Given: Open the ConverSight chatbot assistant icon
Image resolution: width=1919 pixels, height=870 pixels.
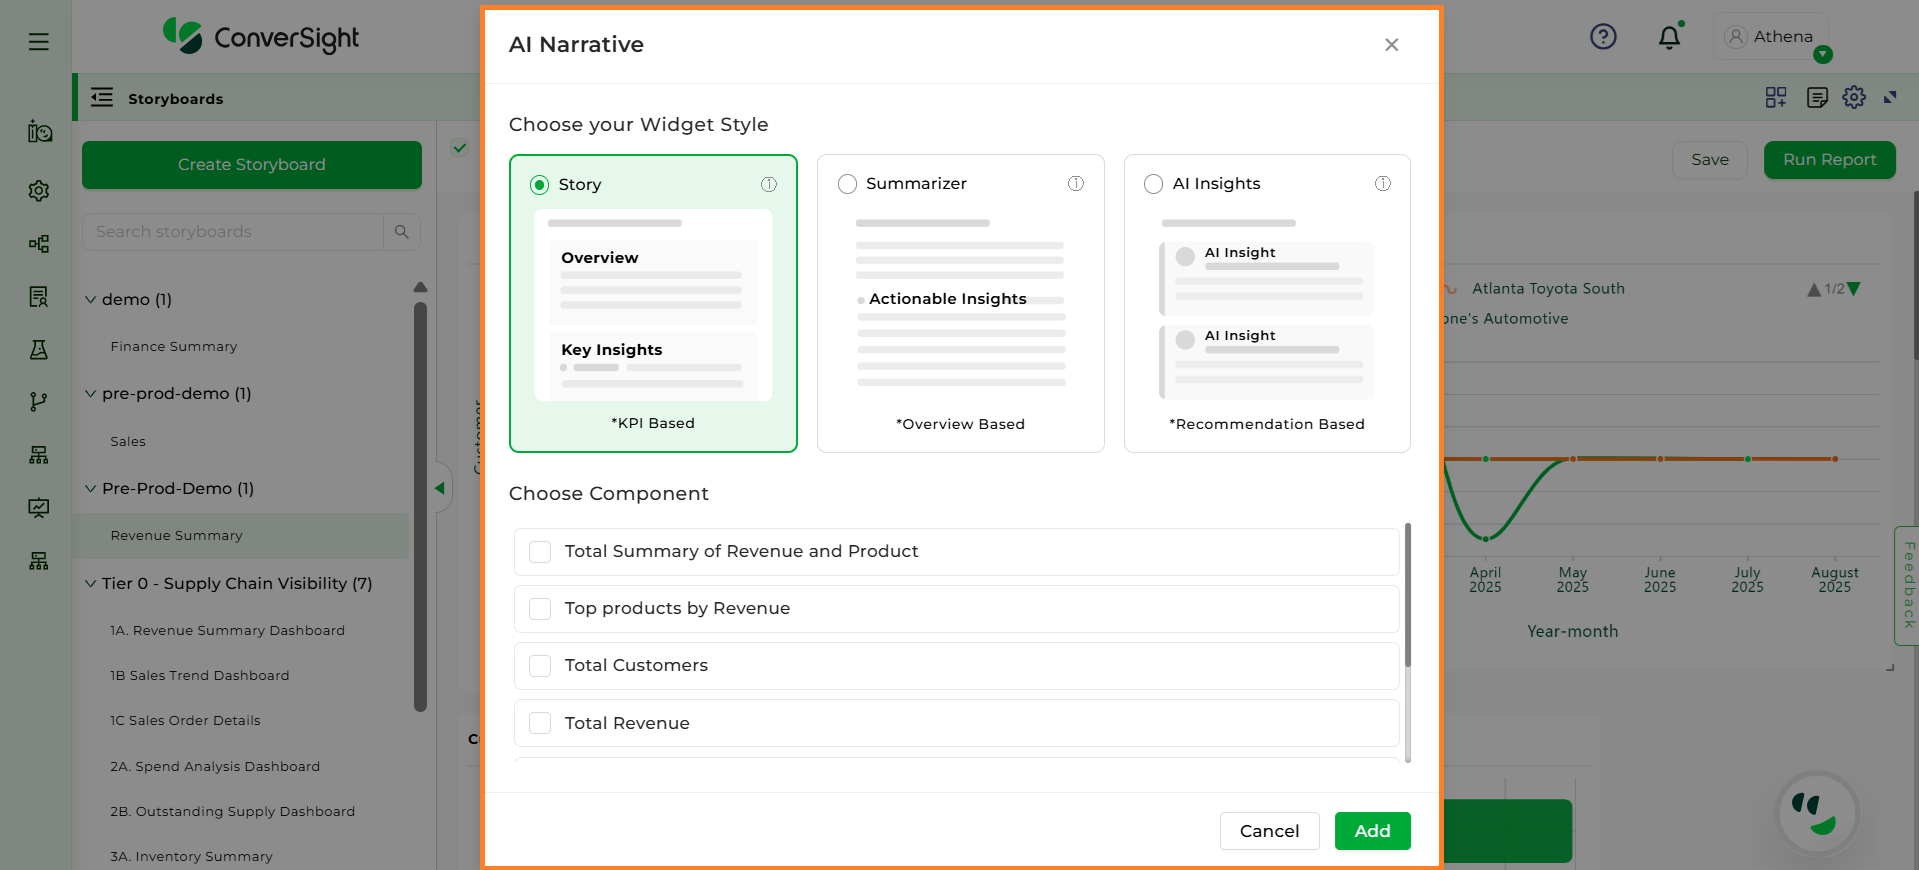Looking at the screenshot, I should tap(1817, 813).
